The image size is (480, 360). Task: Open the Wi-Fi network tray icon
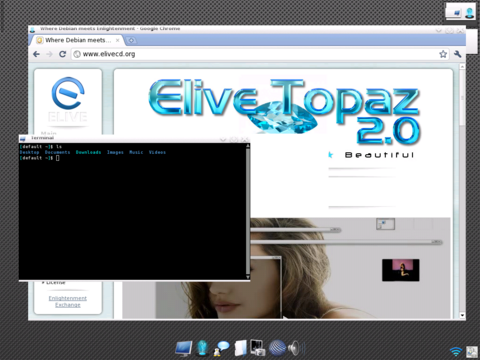(456, 351)
